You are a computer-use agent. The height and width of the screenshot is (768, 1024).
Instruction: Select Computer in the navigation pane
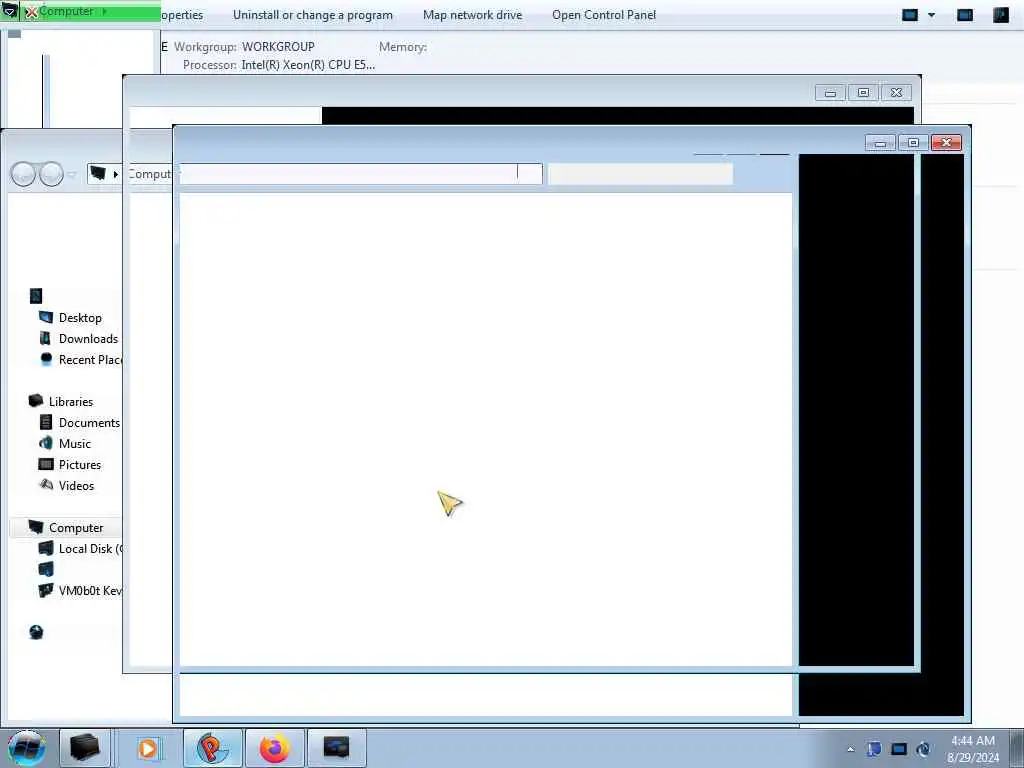pyautogui.click(x=76, y=528)
